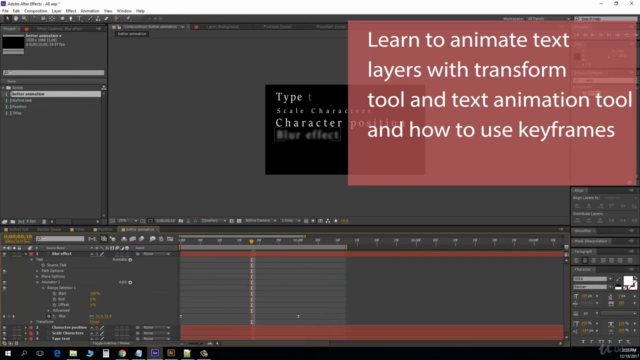Screen dimensions: 640x360
Task: Go to the next Blur keyframe
Action: (13, 316)
